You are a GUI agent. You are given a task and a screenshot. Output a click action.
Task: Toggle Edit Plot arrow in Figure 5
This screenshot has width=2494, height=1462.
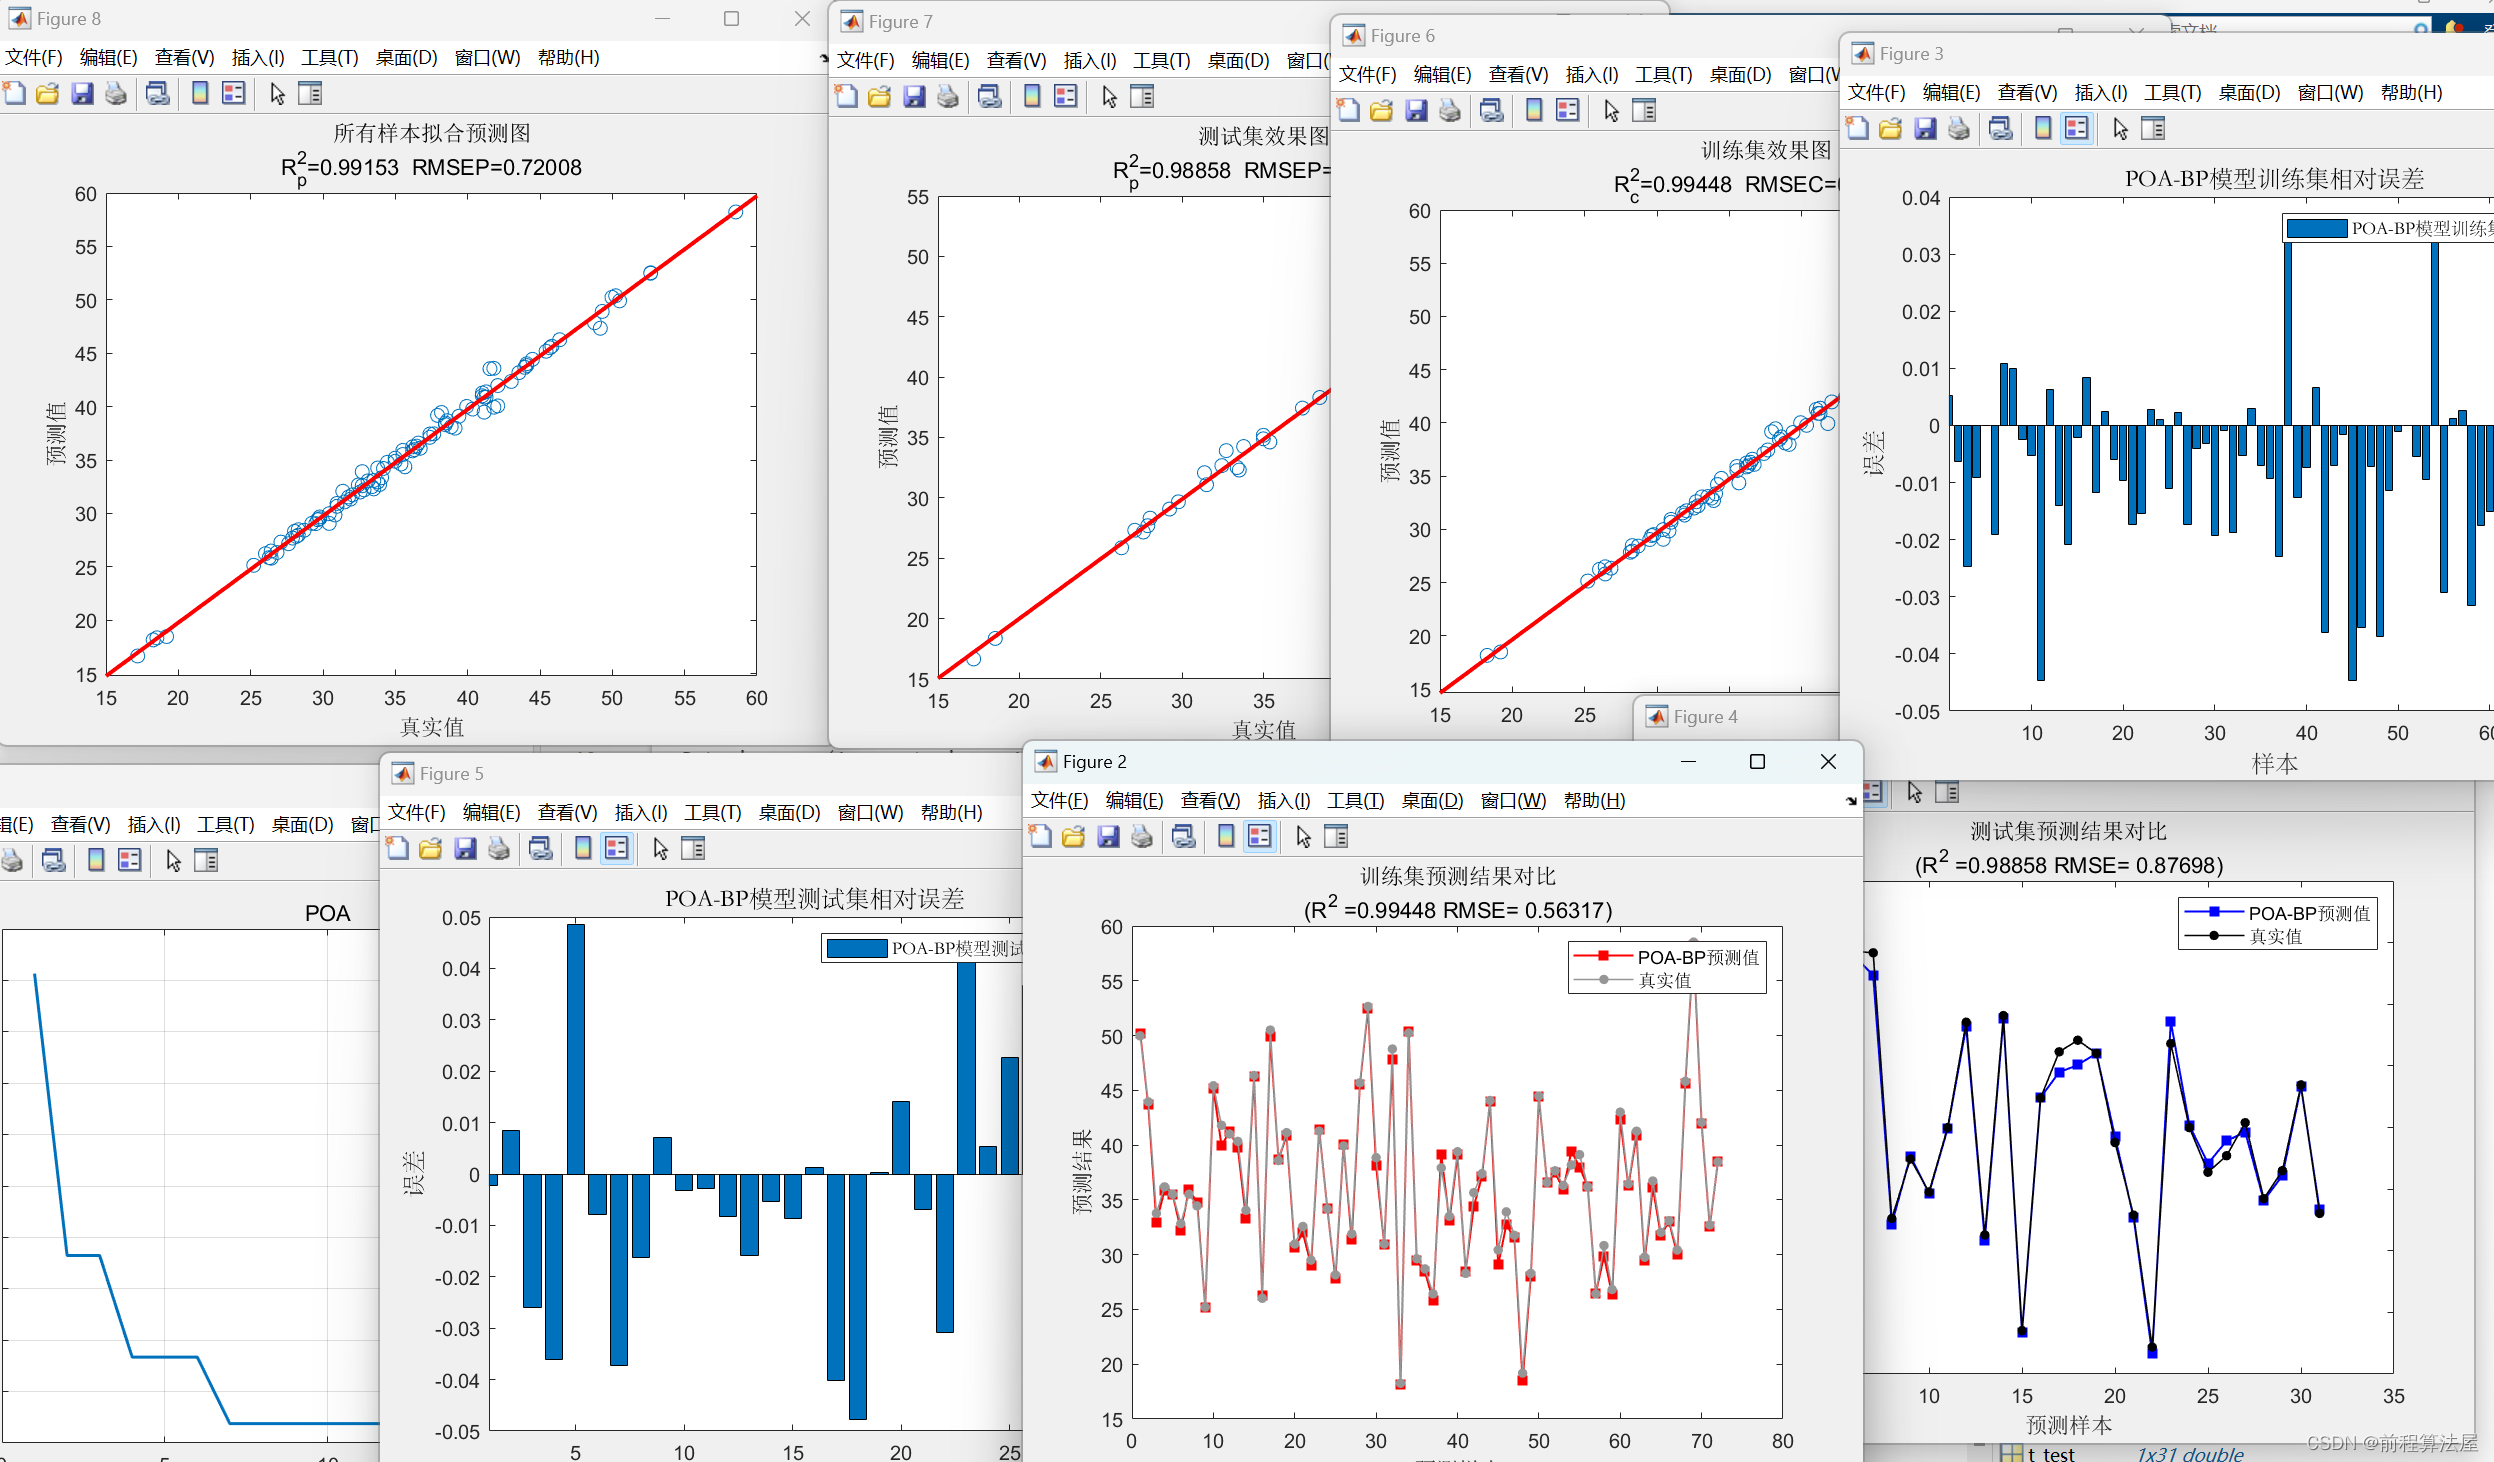click(x=660, y=849)
